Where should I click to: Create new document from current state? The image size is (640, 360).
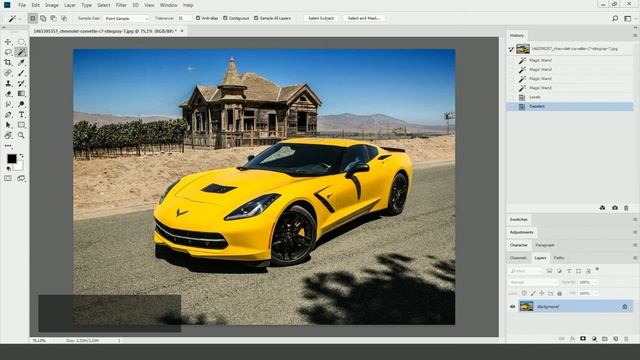coord(602,208)
